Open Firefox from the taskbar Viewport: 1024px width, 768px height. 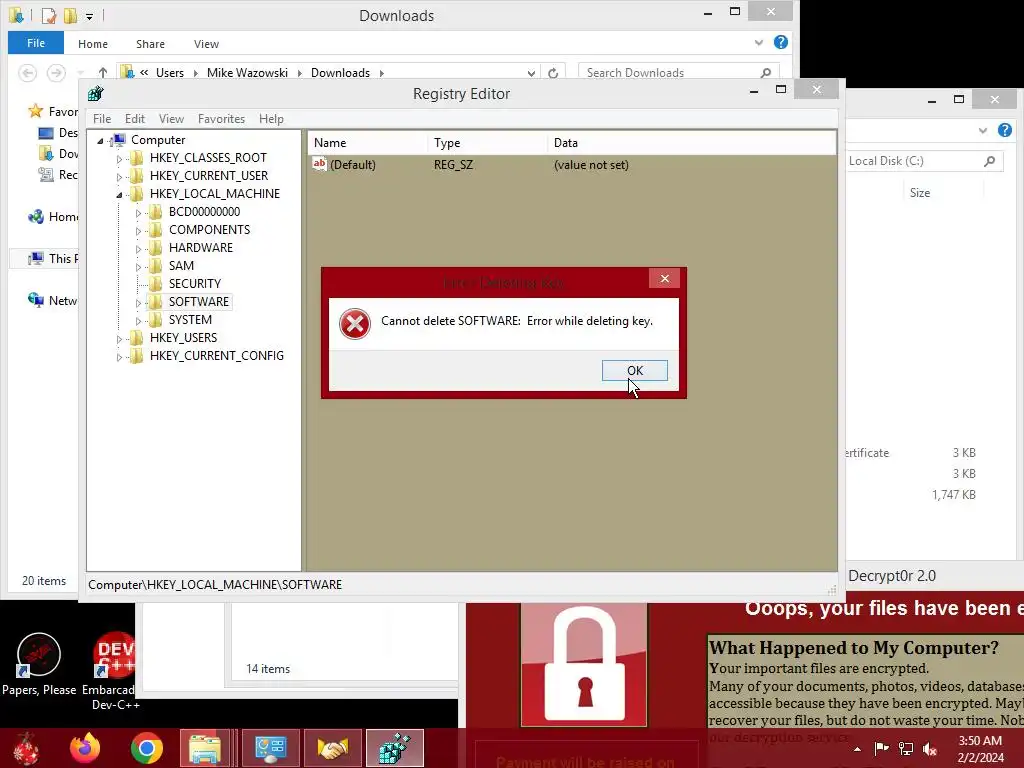pos(85,748)
